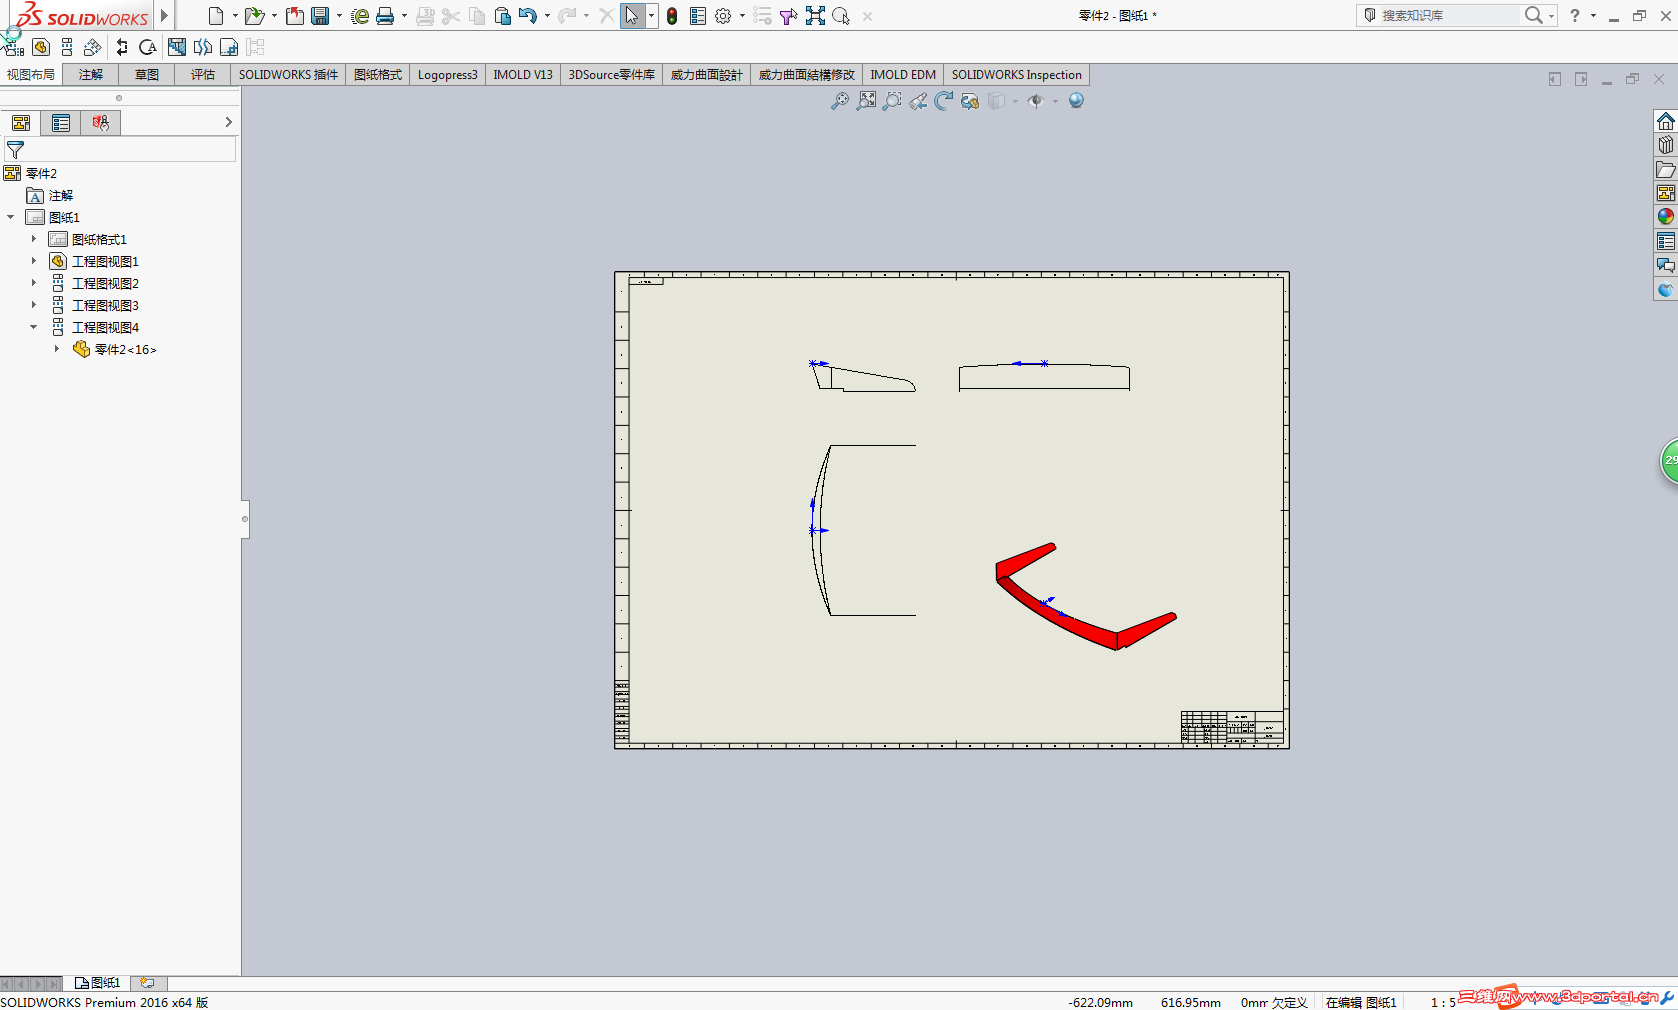Screen dimensions: 1678x1010
Task: Add a new sheet with the bottom tab icon
Action: coord(147,983)
